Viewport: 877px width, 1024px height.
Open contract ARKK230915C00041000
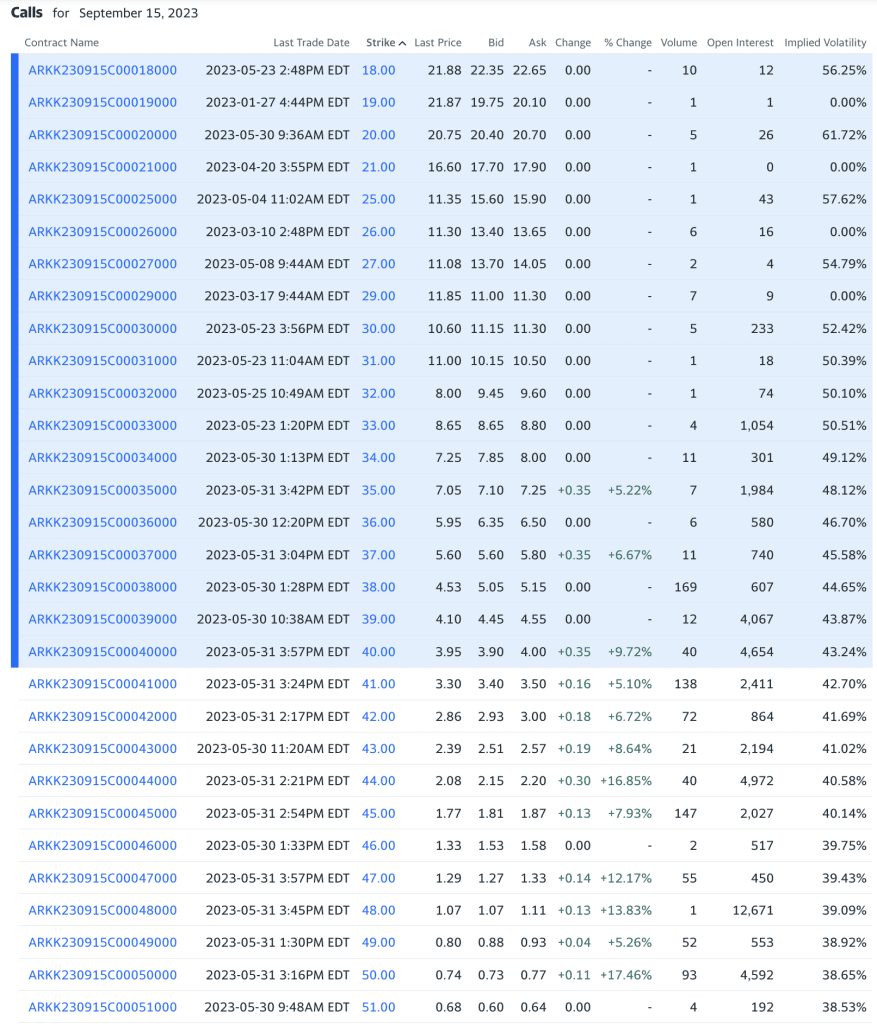coord(103,684)
